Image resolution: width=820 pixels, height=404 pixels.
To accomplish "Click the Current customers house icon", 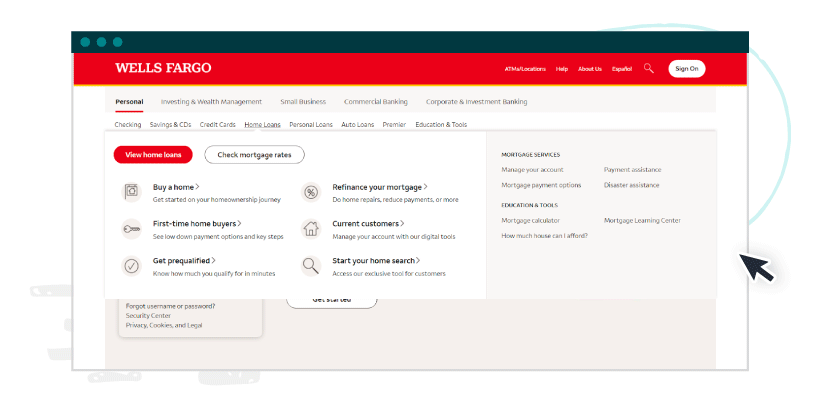I will 311,229.
